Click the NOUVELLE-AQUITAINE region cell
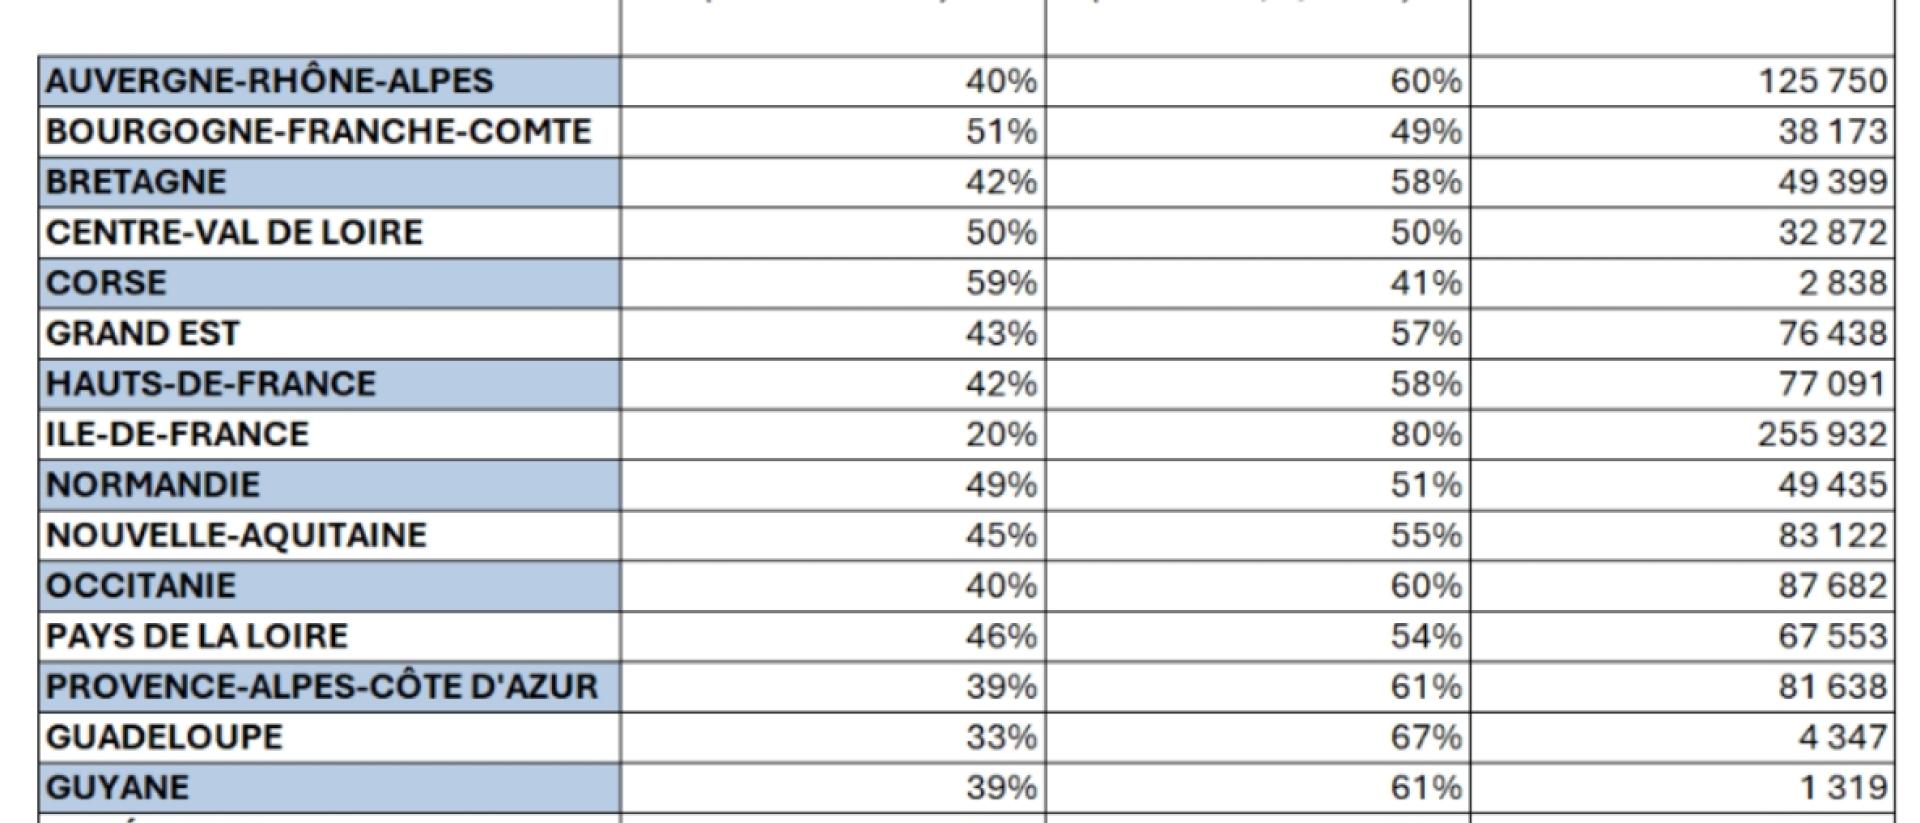The width and height of the screenshot is (1920, 823). [x=237, y=535]
